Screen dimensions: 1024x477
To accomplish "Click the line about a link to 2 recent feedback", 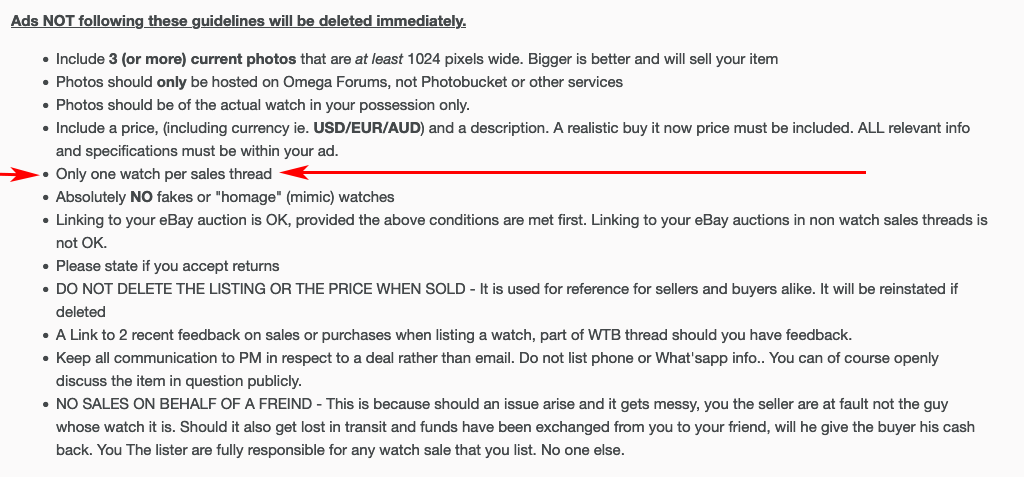I will coord(300,335).
